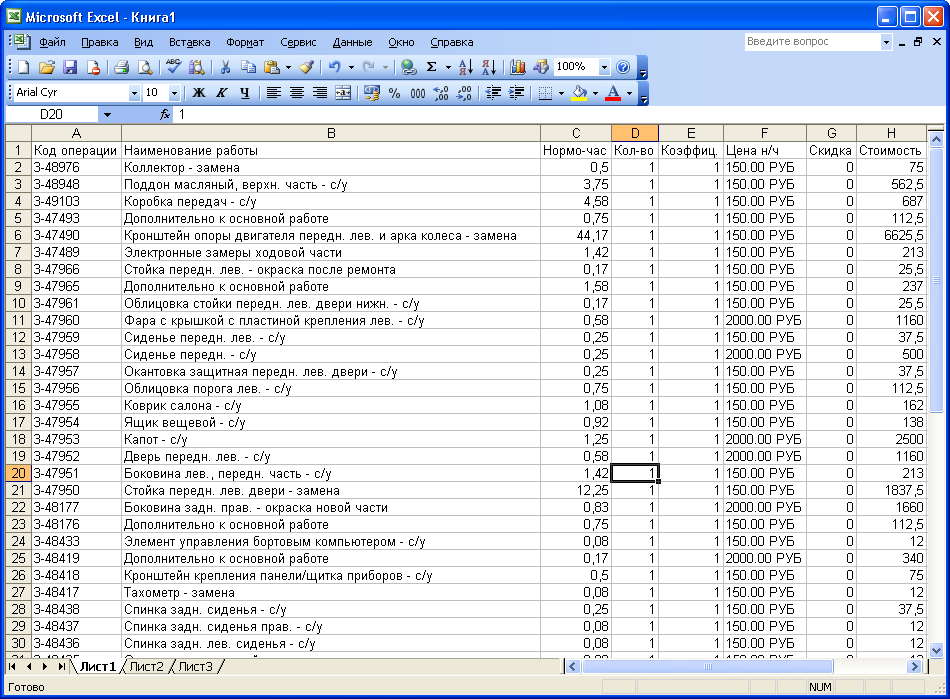Click the Fill Color paint bucket swatch

578,93
